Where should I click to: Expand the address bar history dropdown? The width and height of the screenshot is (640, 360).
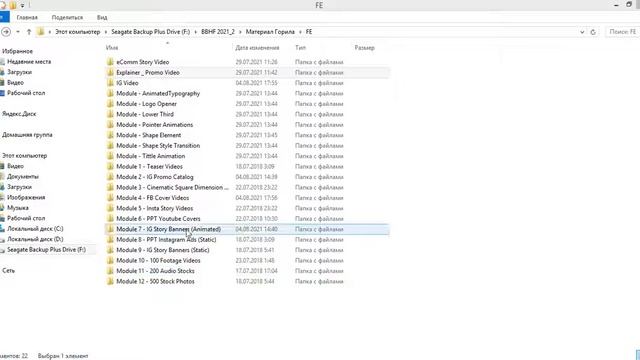[582, 32]
